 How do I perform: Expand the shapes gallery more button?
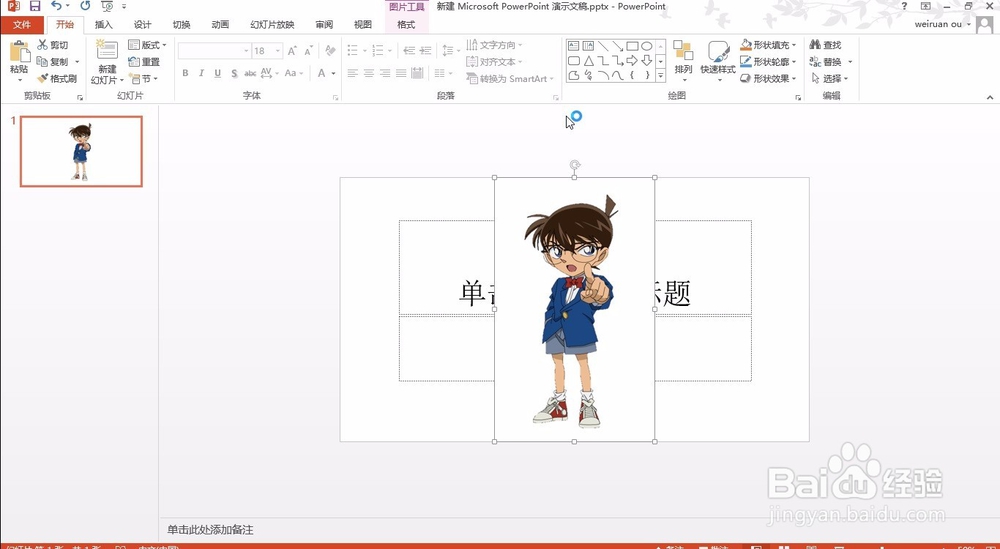661,76
